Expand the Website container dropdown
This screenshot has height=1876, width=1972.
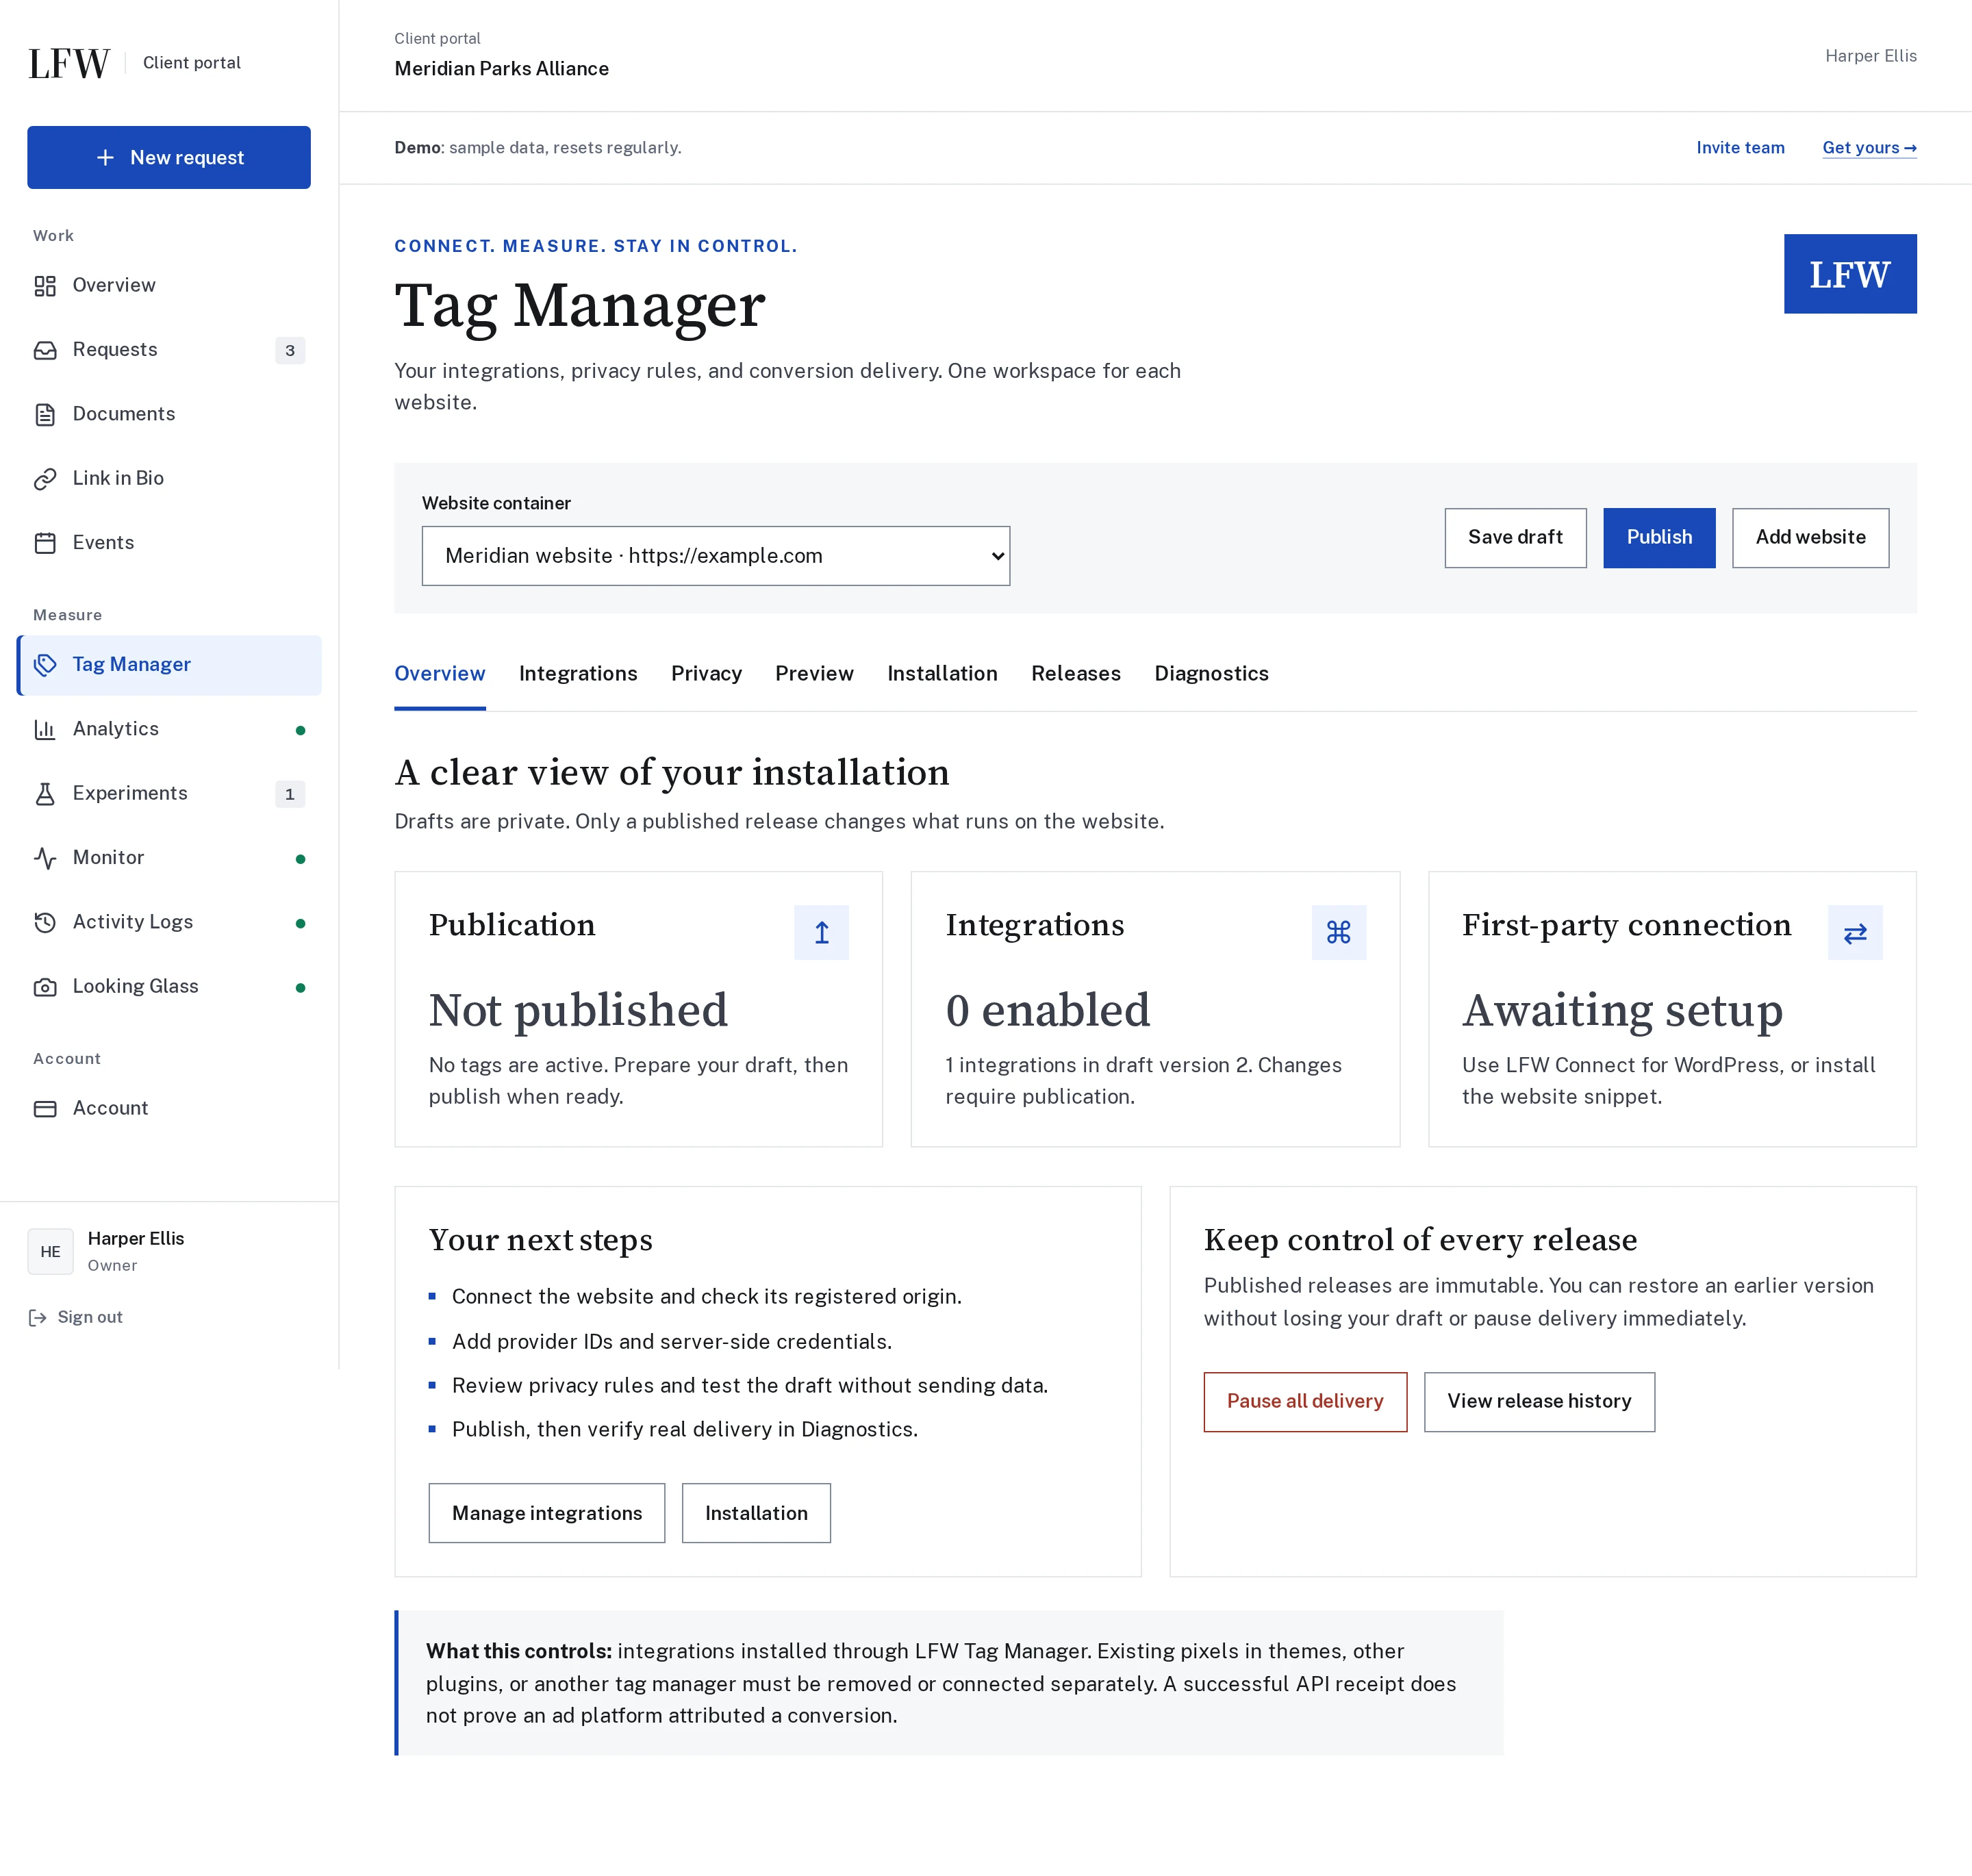tap(716, 556)
